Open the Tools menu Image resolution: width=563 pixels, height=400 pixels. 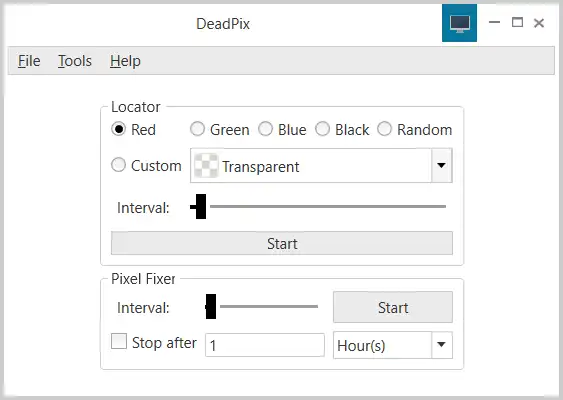point(75,61)
